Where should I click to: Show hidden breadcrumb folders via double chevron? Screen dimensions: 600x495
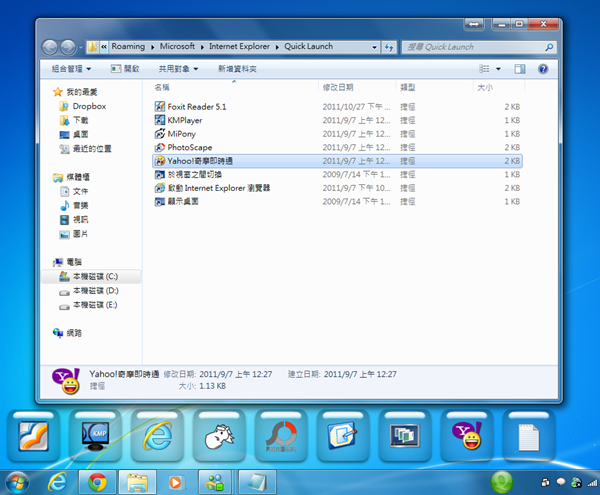(104, 47)
